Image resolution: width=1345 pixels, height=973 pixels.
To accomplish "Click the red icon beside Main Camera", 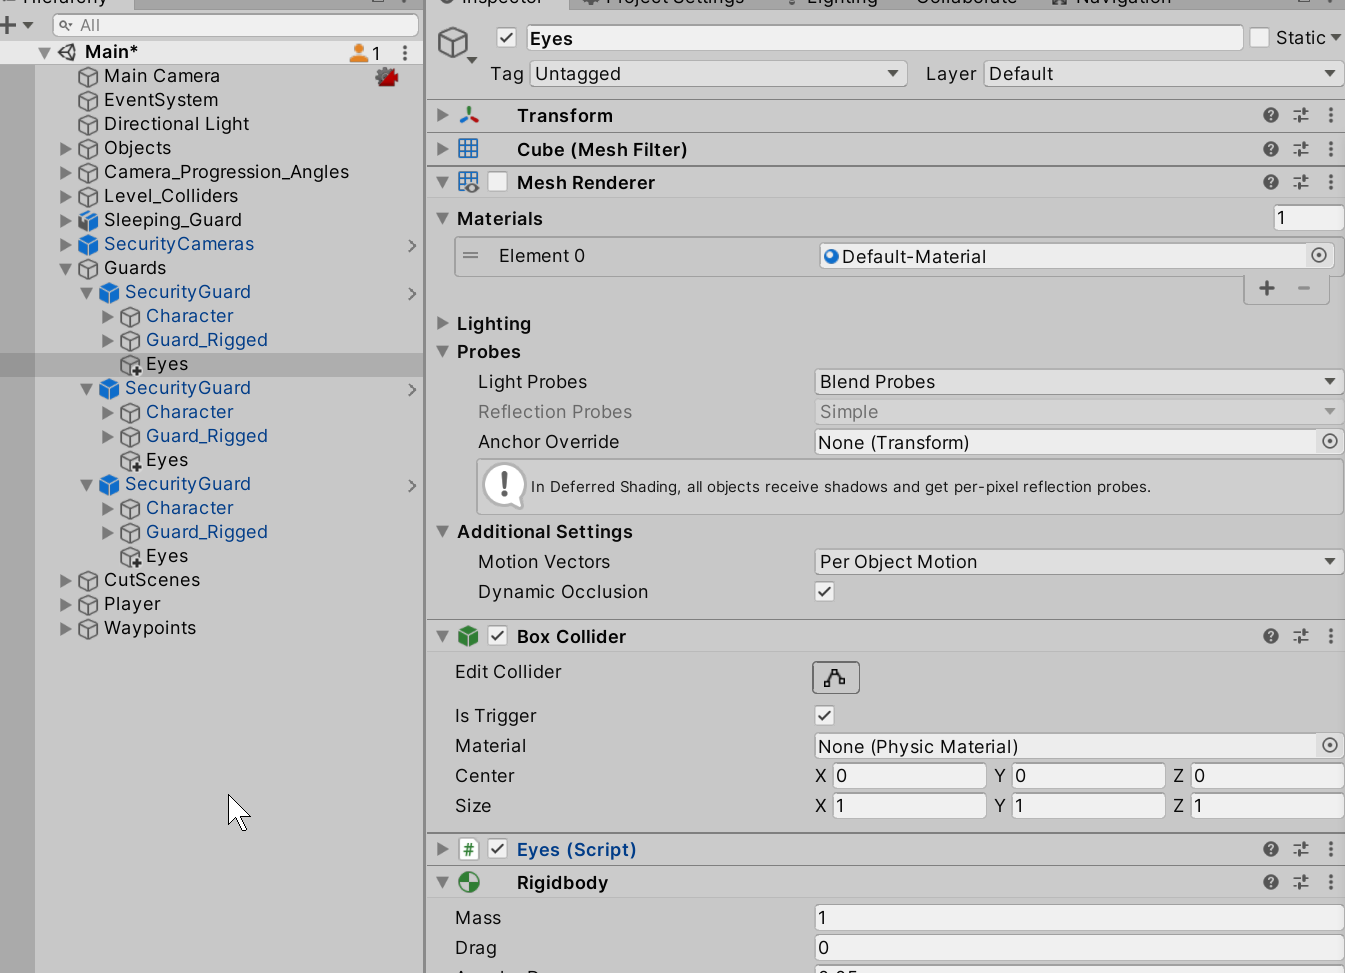I will [x=387, y=76].
